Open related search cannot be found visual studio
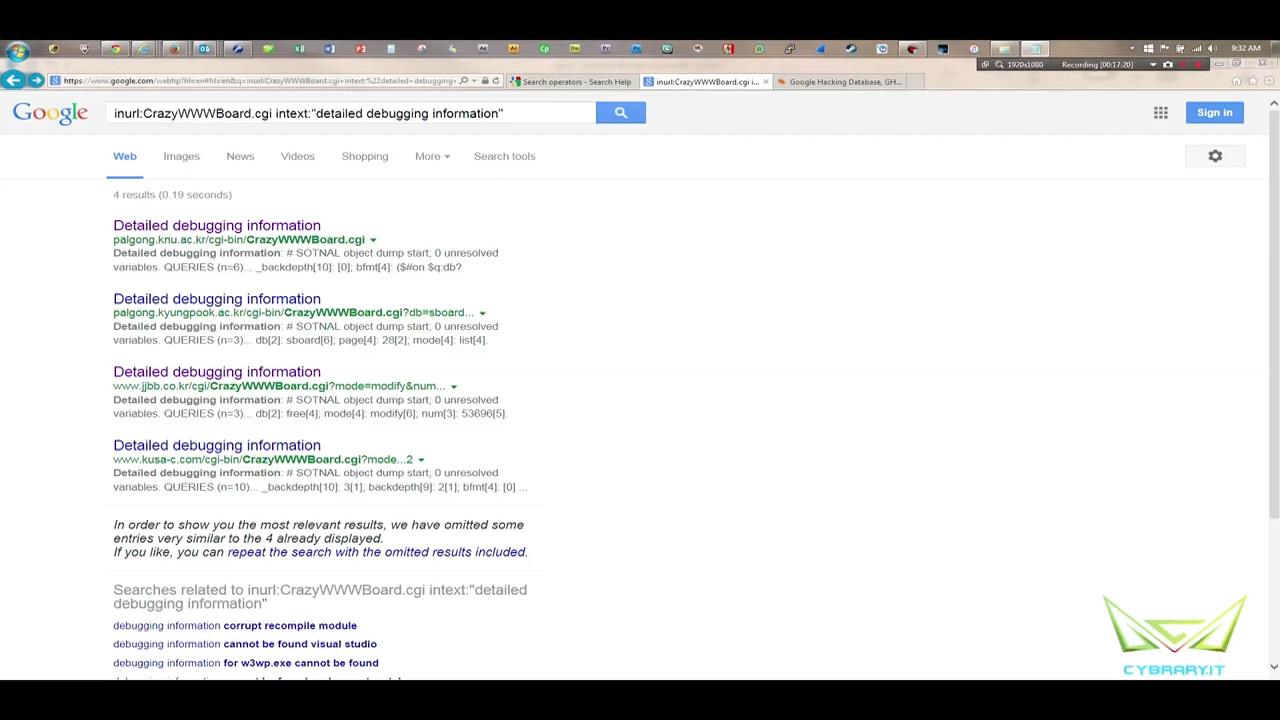The height and width of the screenshot is (720, 1280). 245,644
